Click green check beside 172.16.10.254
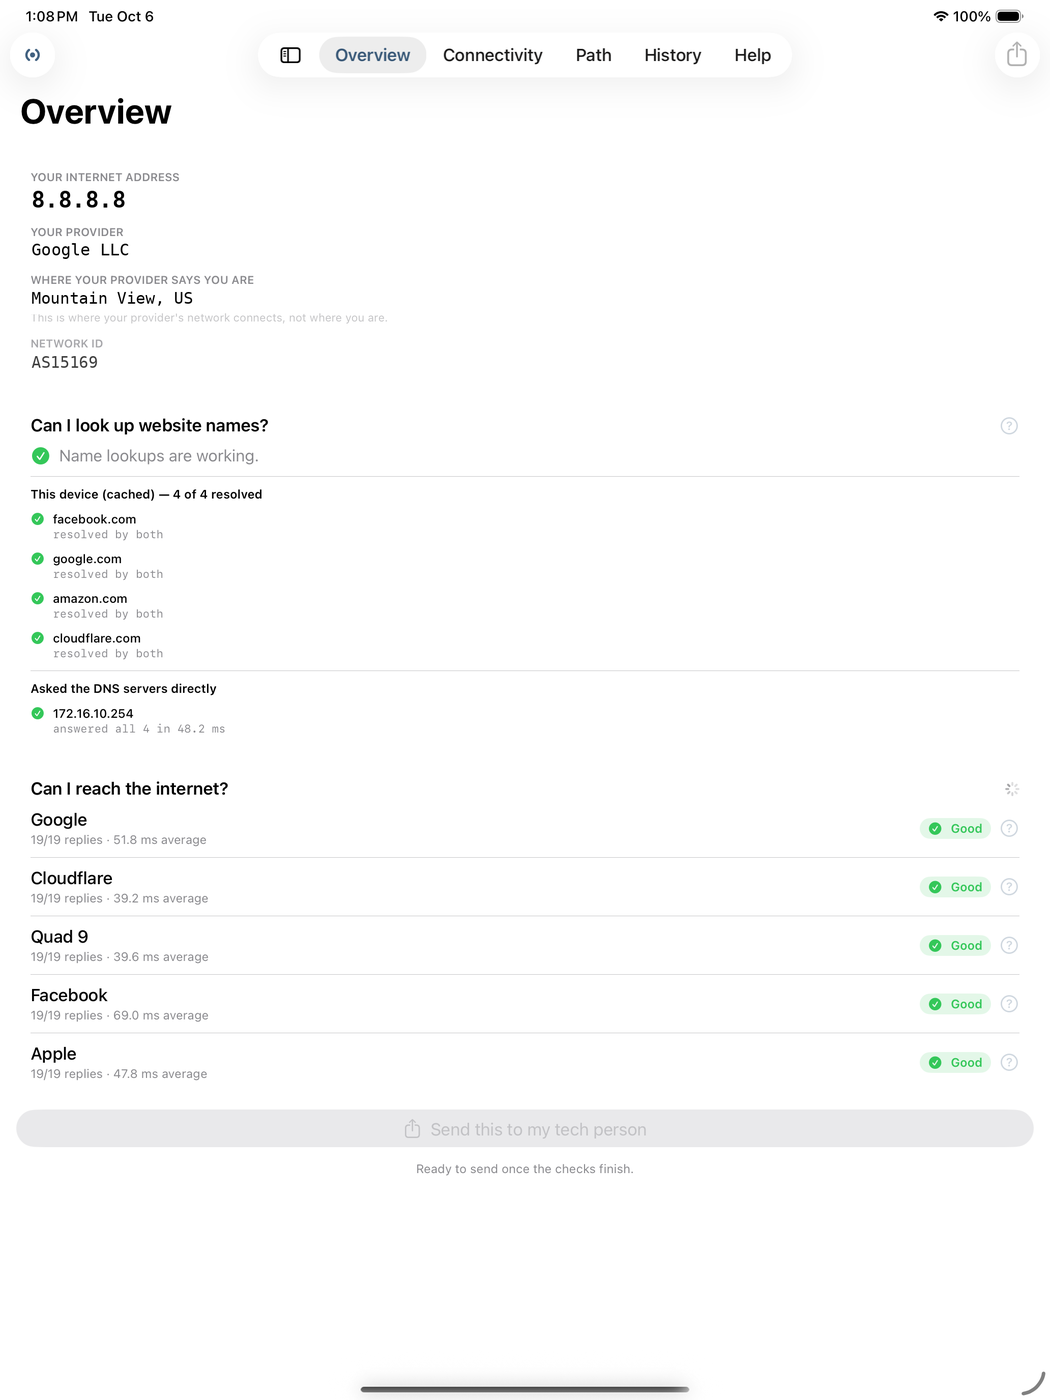Screen dimensions: 1050x1400 tap(38, 713)
